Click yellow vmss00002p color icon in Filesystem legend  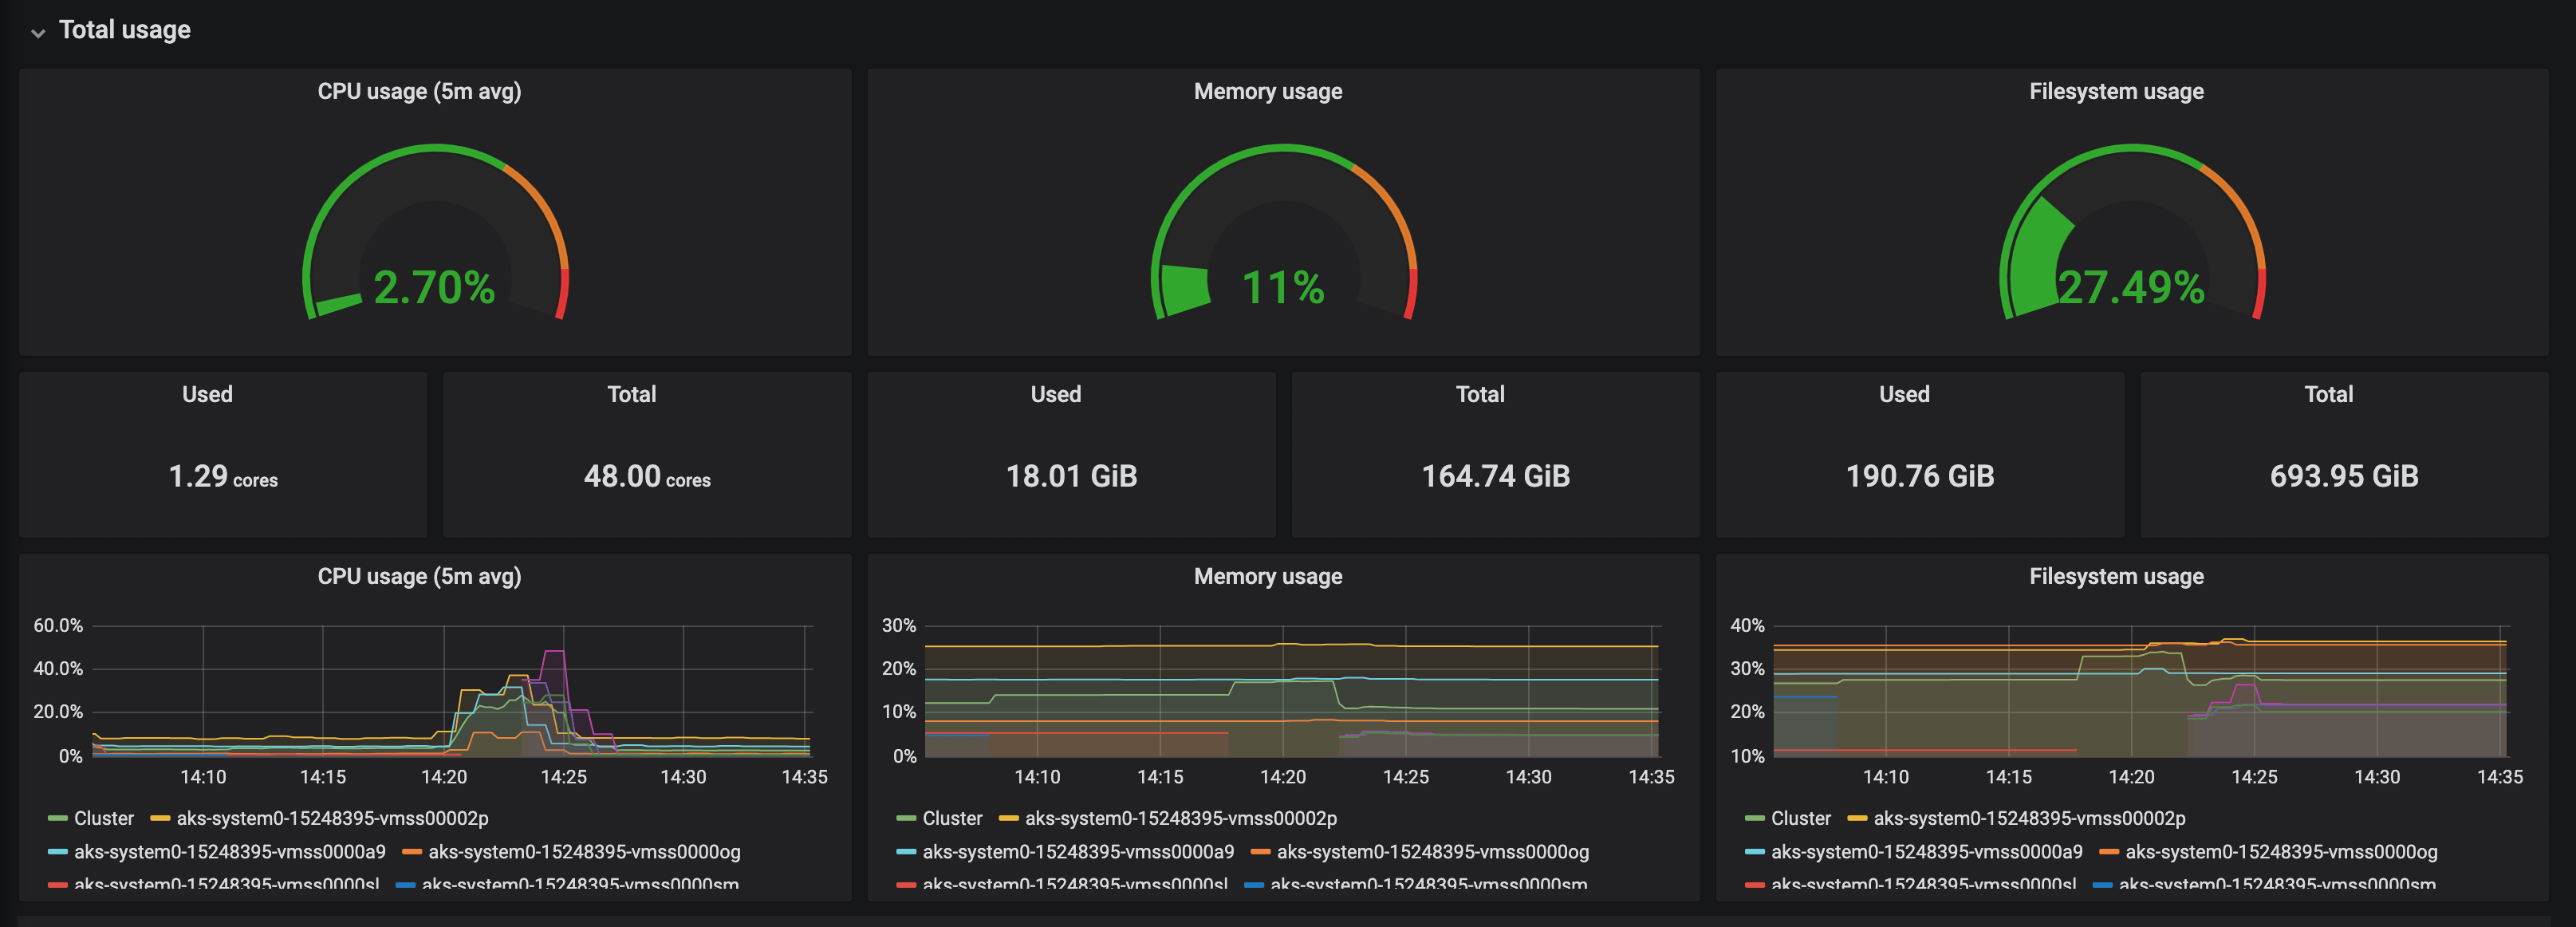point(1857,819)
